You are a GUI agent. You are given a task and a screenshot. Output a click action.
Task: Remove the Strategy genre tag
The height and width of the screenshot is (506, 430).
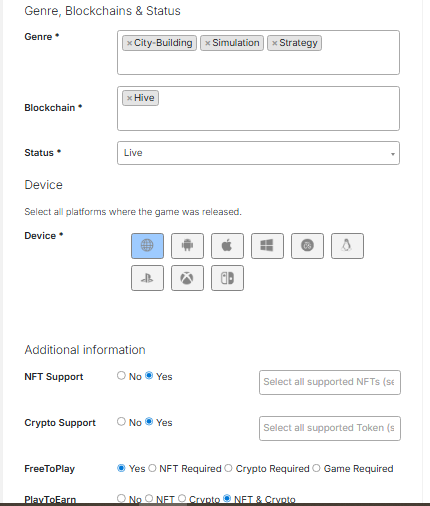click(274, 43)
